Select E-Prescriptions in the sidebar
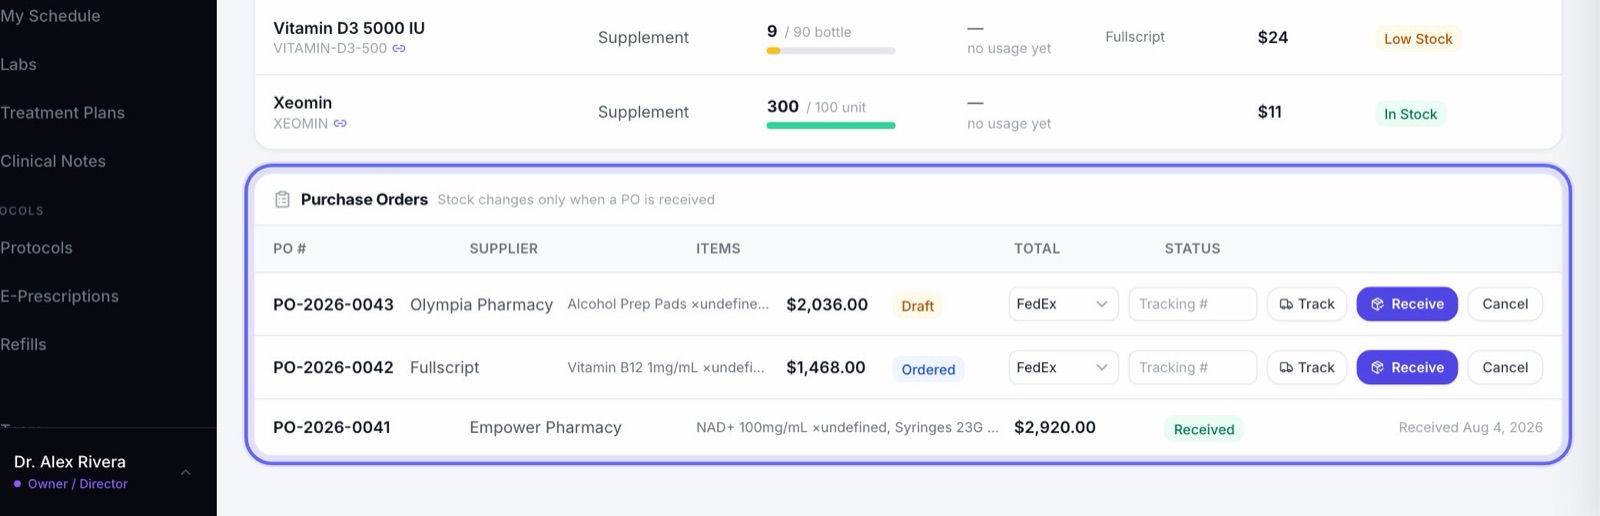Screen dimensions: 1600x516 tap(59, 296)
